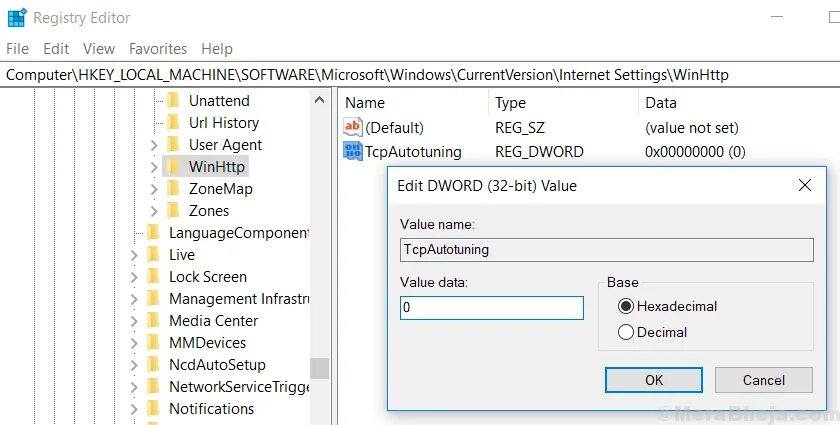Click the Value name field TcpAutotuning
The image size is (840, 425).
click(606, 250)
